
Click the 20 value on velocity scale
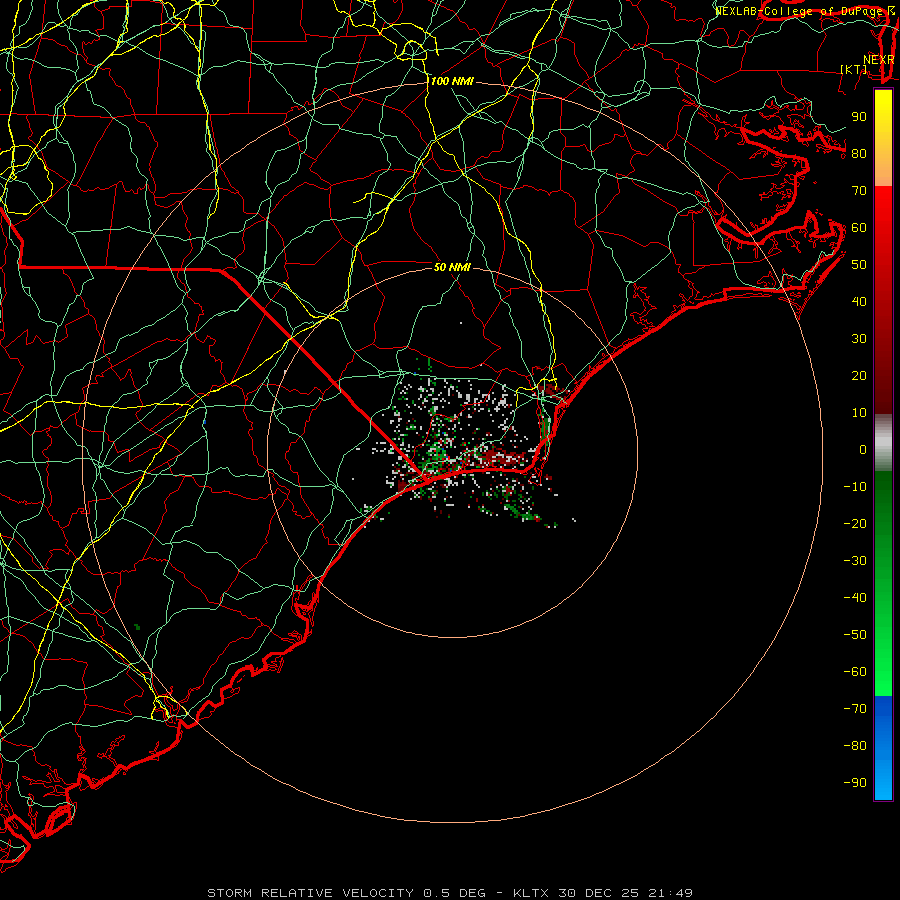(x=859, y=375)
